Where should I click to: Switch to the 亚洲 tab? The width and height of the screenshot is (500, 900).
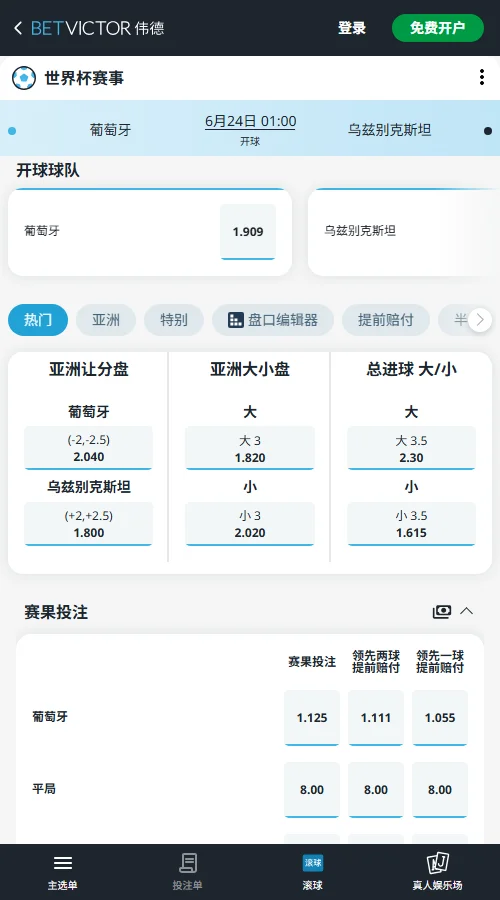pos(106,320)
